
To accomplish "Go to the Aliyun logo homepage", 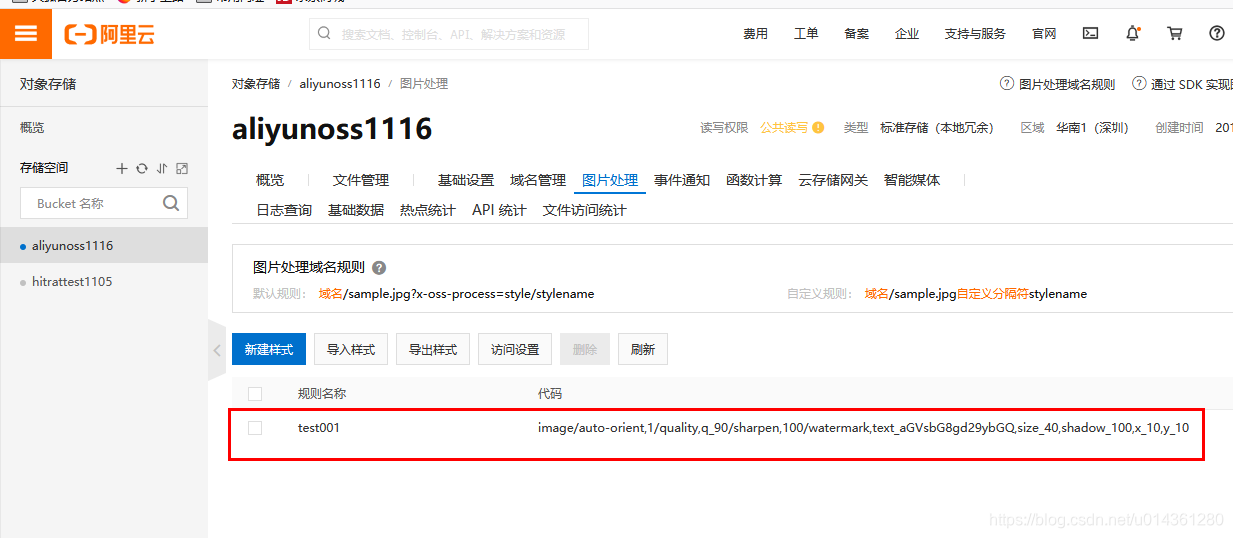I will pos(110,35).
